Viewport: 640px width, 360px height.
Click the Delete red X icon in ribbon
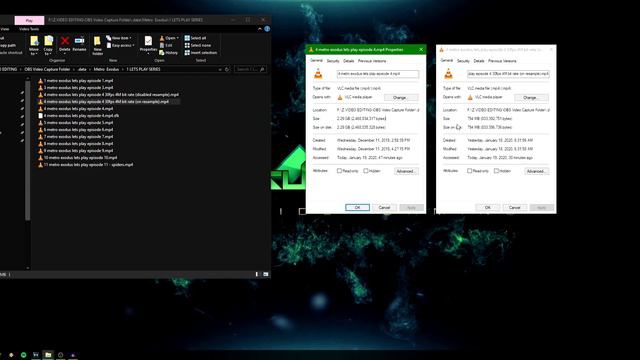click(64, 41)
